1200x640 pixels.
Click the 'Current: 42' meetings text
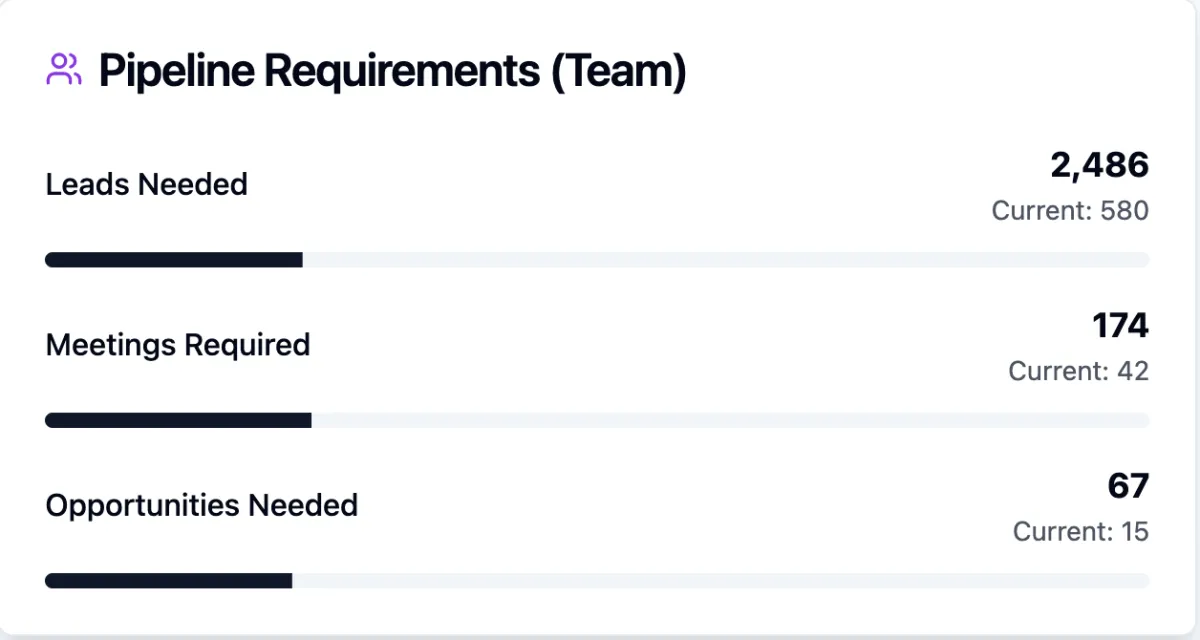[x=1078, y=371]
